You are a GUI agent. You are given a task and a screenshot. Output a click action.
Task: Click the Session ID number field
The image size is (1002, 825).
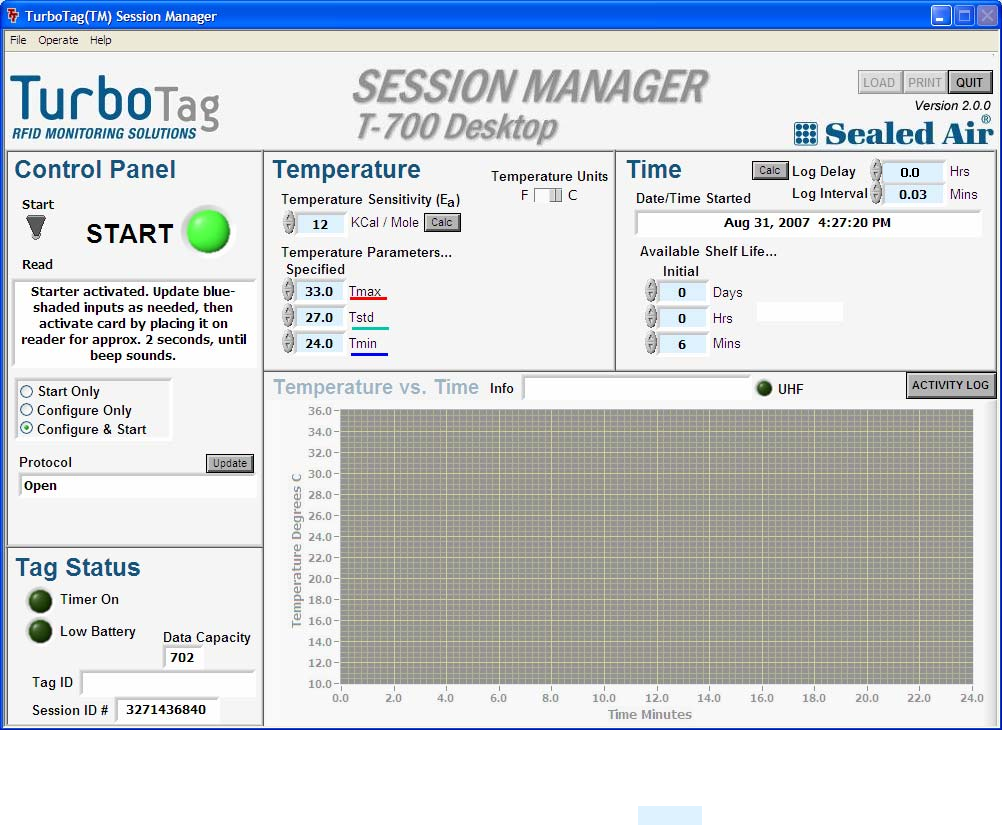point(167,710)
